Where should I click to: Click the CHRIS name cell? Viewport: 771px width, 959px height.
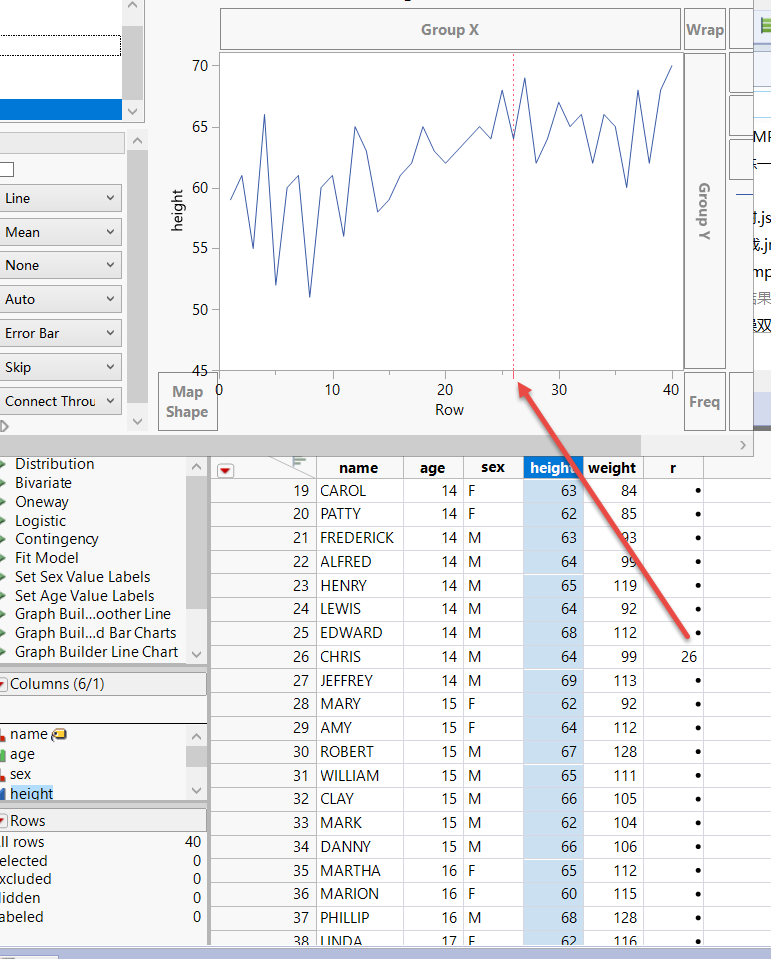click(360, 657)
